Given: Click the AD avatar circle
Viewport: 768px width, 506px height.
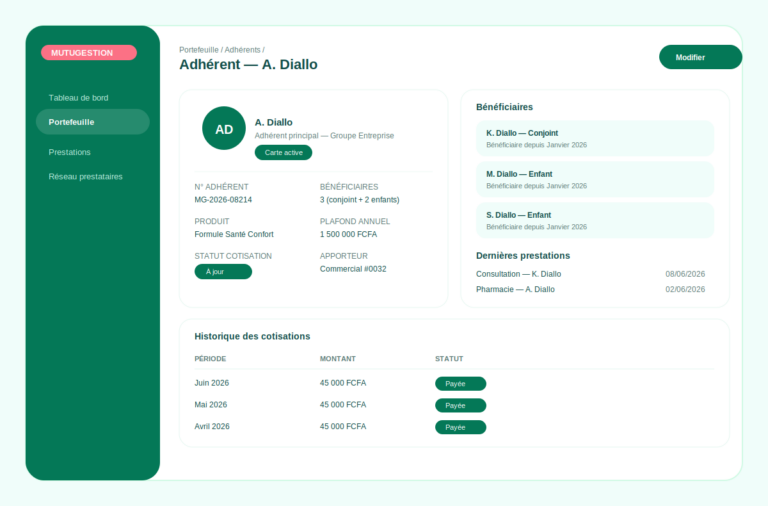Looking at the screenshot, I should (224, 128).
